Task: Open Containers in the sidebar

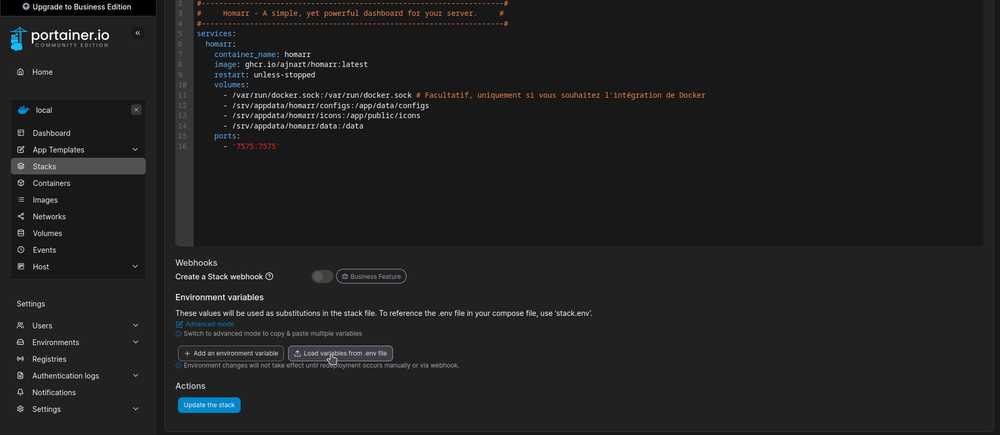Action: 78,183
